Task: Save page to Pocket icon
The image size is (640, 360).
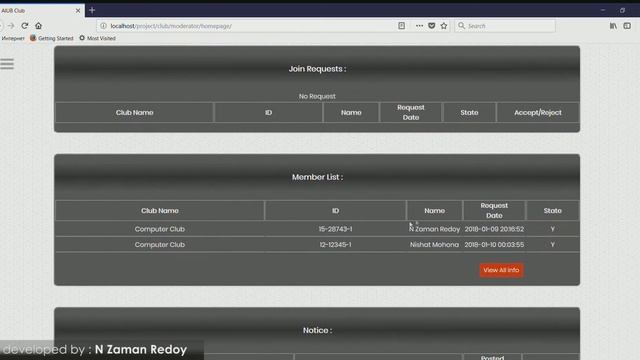Action: coord(431,26)
